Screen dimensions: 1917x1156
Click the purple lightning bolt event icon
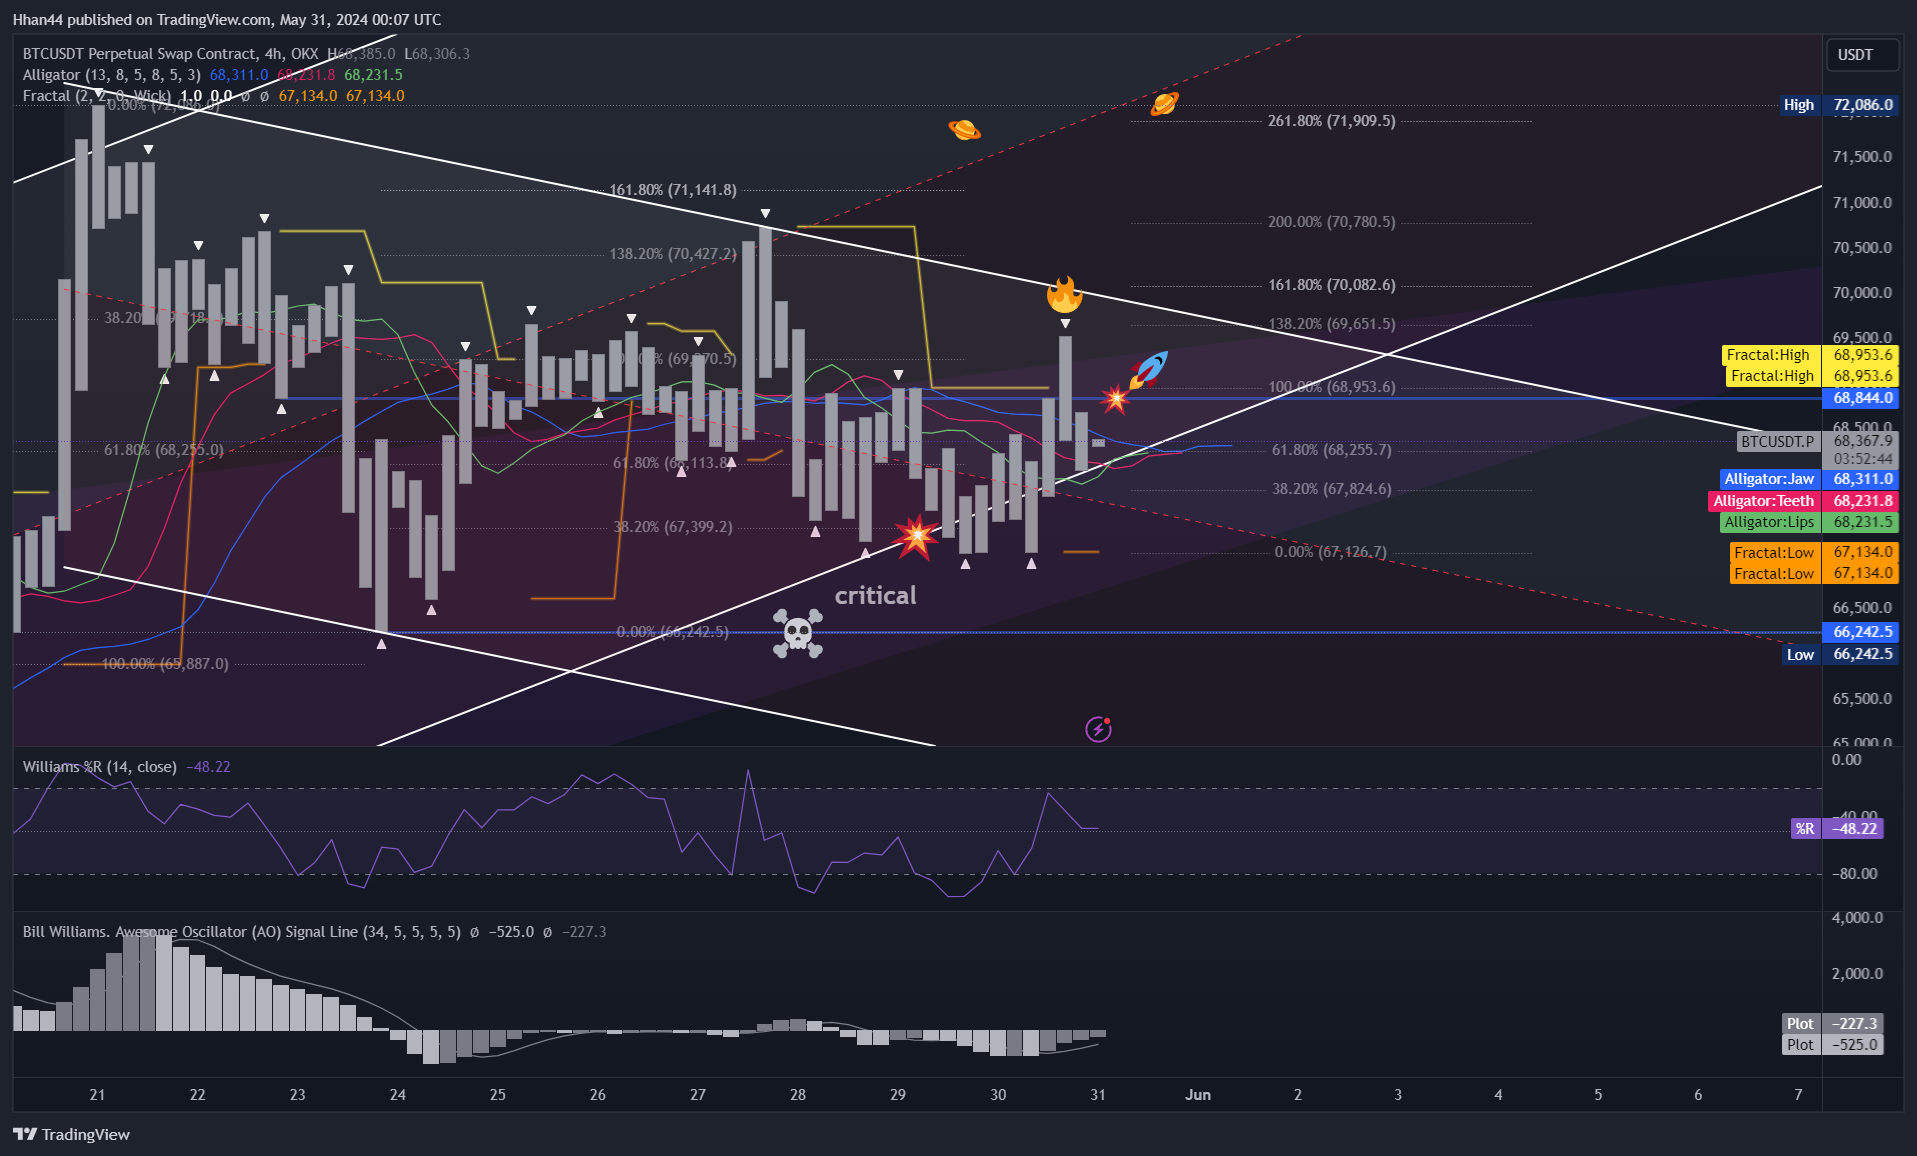pos(1098,729)
